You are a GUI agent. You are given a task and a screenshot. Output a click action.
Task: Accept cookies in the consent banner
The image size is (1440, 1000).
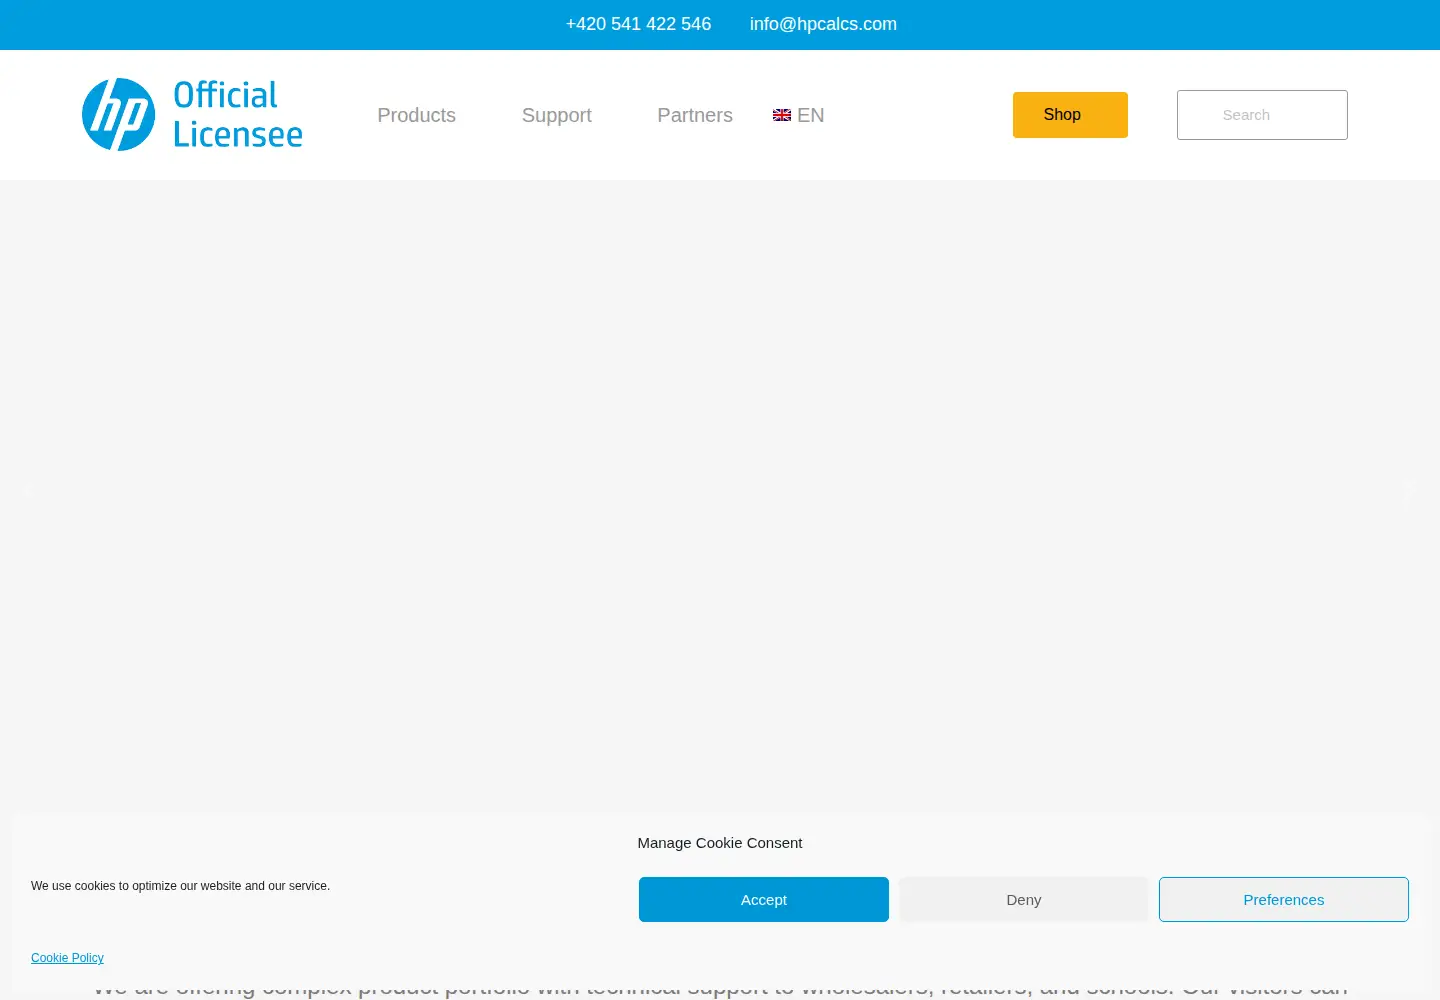tap(764, 900)
